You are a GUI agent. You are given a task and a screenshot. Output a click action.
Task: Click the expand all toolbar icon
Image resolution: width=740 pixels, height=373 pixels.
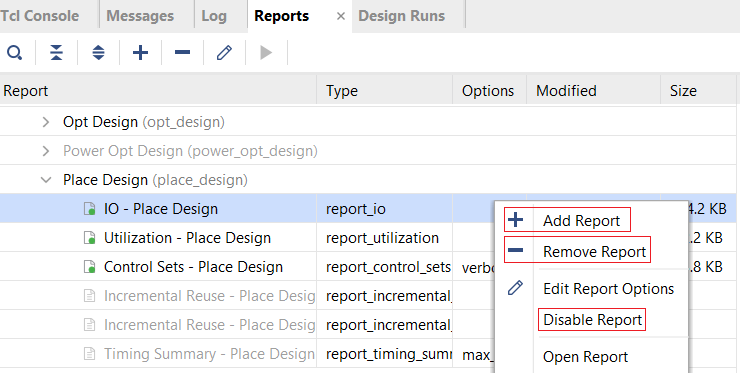98,52
